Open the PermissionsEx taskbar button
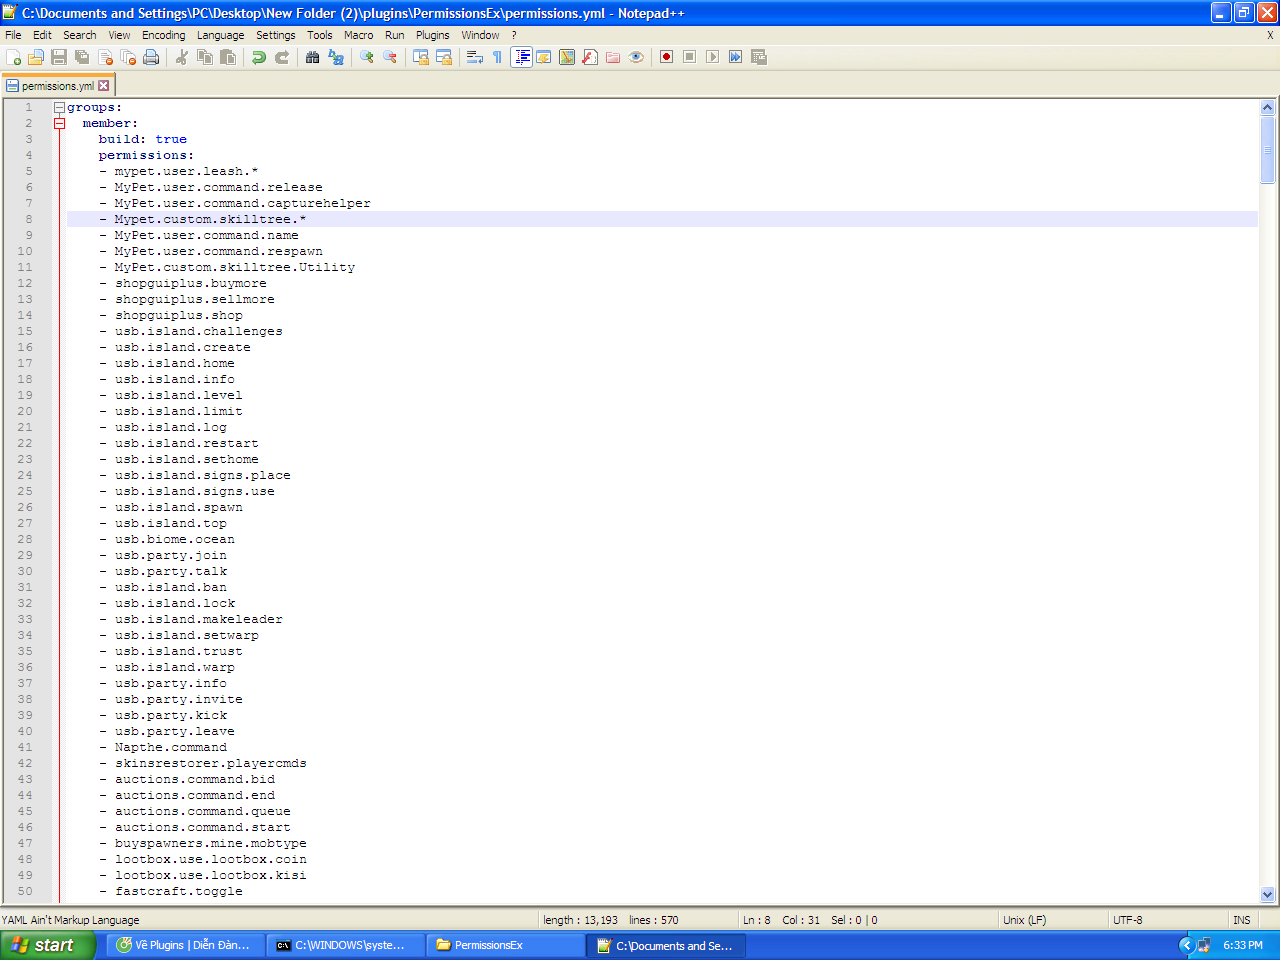This screenshot has width=1280, height=960. click(x=506, y=945)
